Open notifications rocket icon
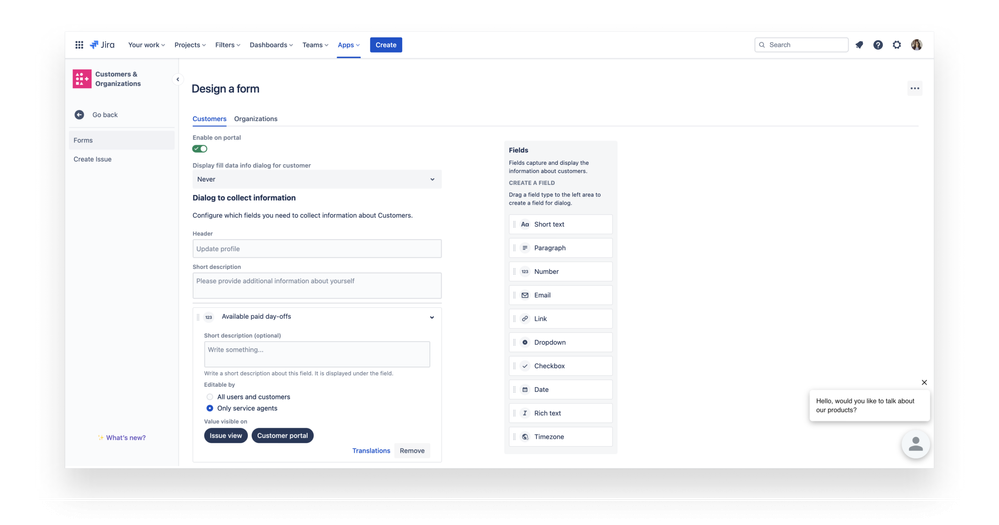This screenshot has height=525, width=999. (x=859, y=45)
